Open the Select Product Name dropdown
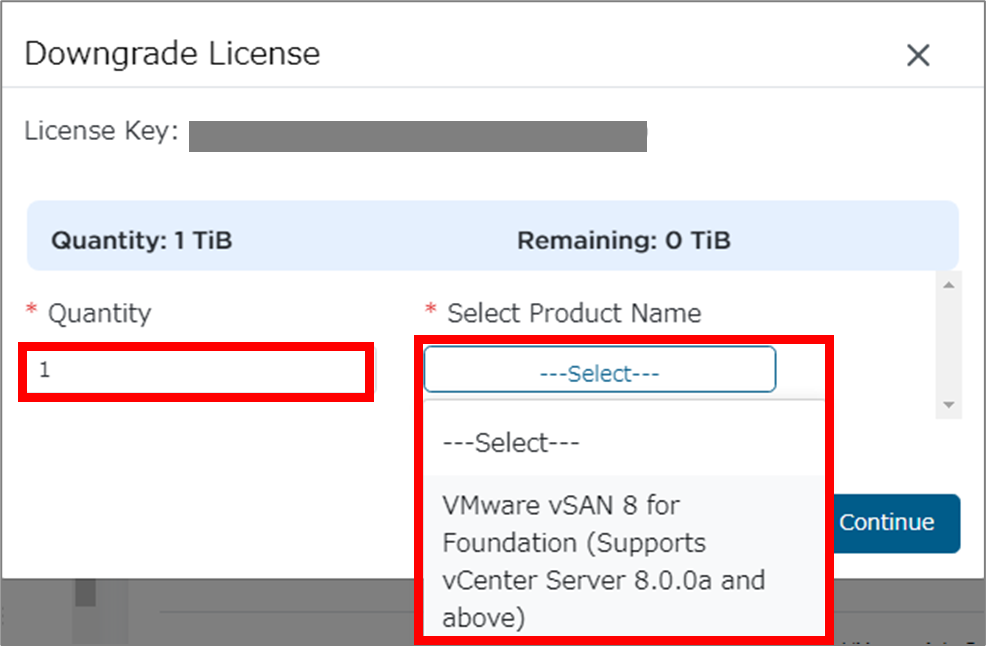This screenshot has height=646, width=986. (600, 369)
